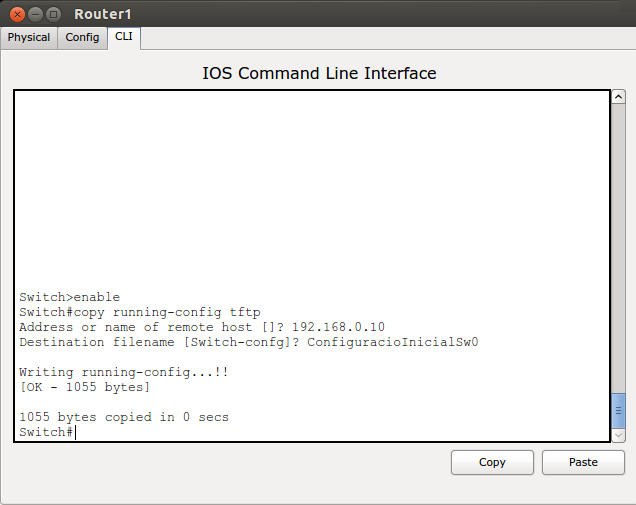The height and width of the screenshot is (505, 636).
Task: Click the remote host address 192.168.0.10 line
Action: click(201, 327)
